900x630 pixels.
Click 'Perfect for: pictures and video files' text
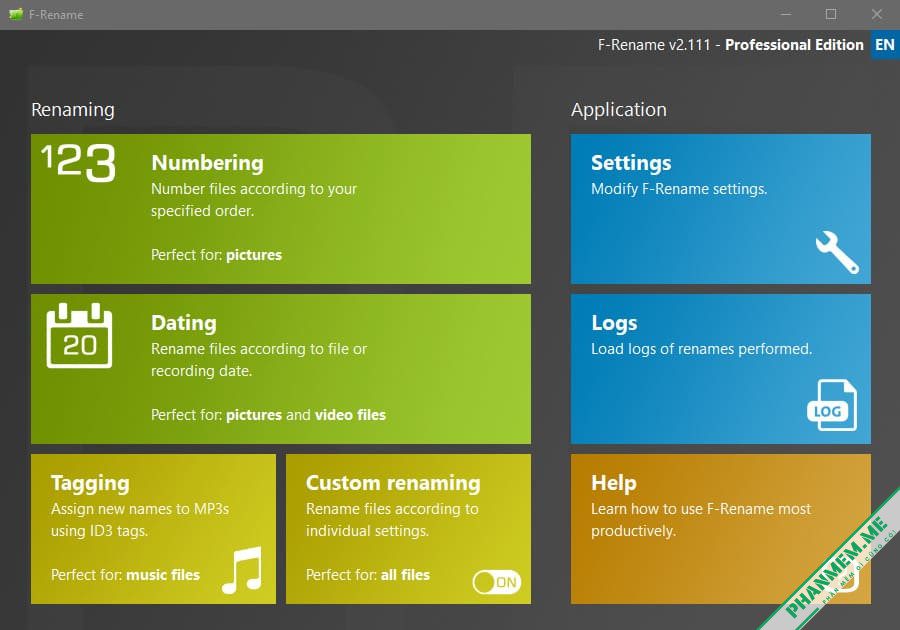[x=268, y=415]
